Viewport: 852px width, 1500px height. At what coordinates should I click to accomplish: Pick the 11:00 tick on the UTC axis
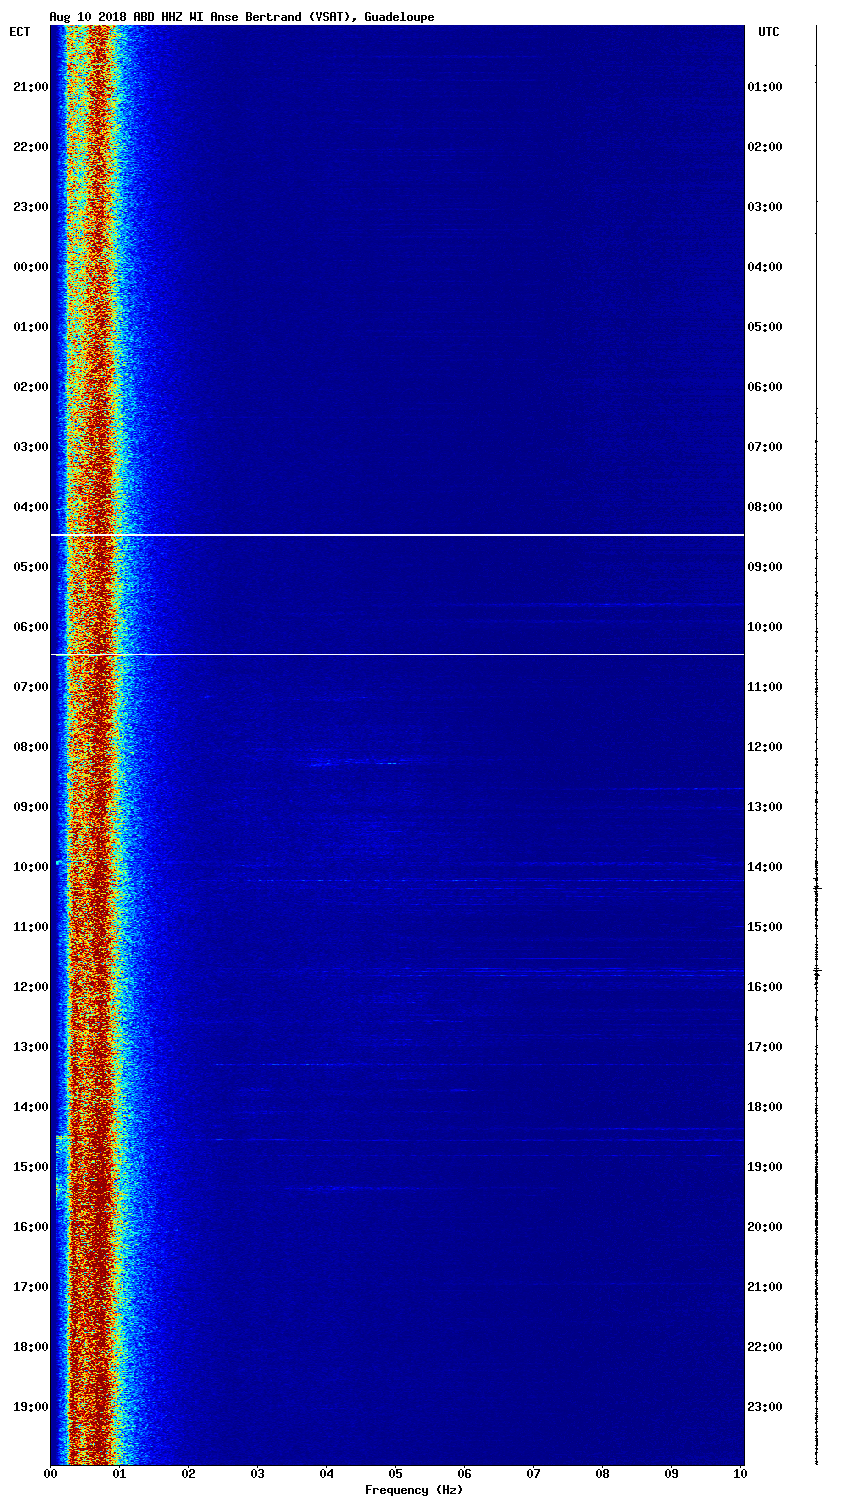pos(764,687)
